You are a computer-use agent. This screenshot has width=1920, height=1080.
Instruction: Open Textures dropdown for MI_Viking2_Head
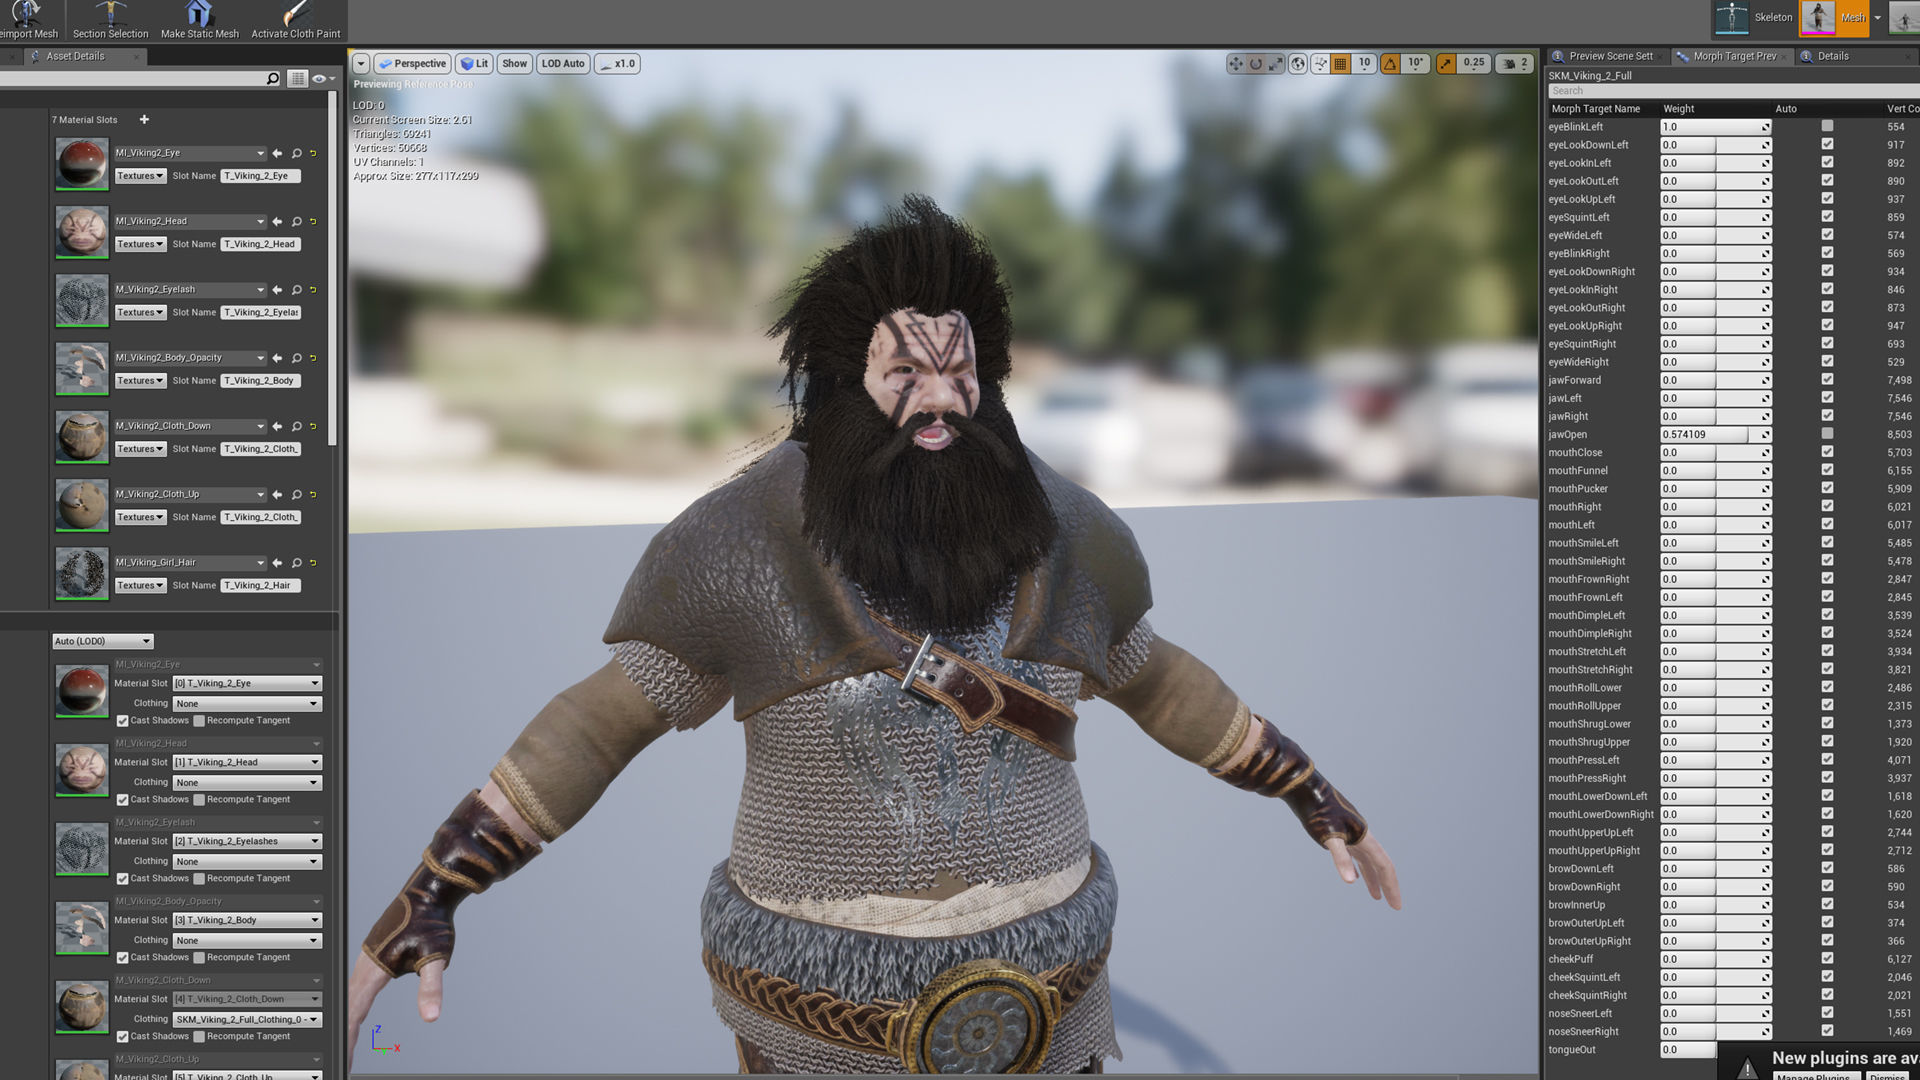[140, 244]
